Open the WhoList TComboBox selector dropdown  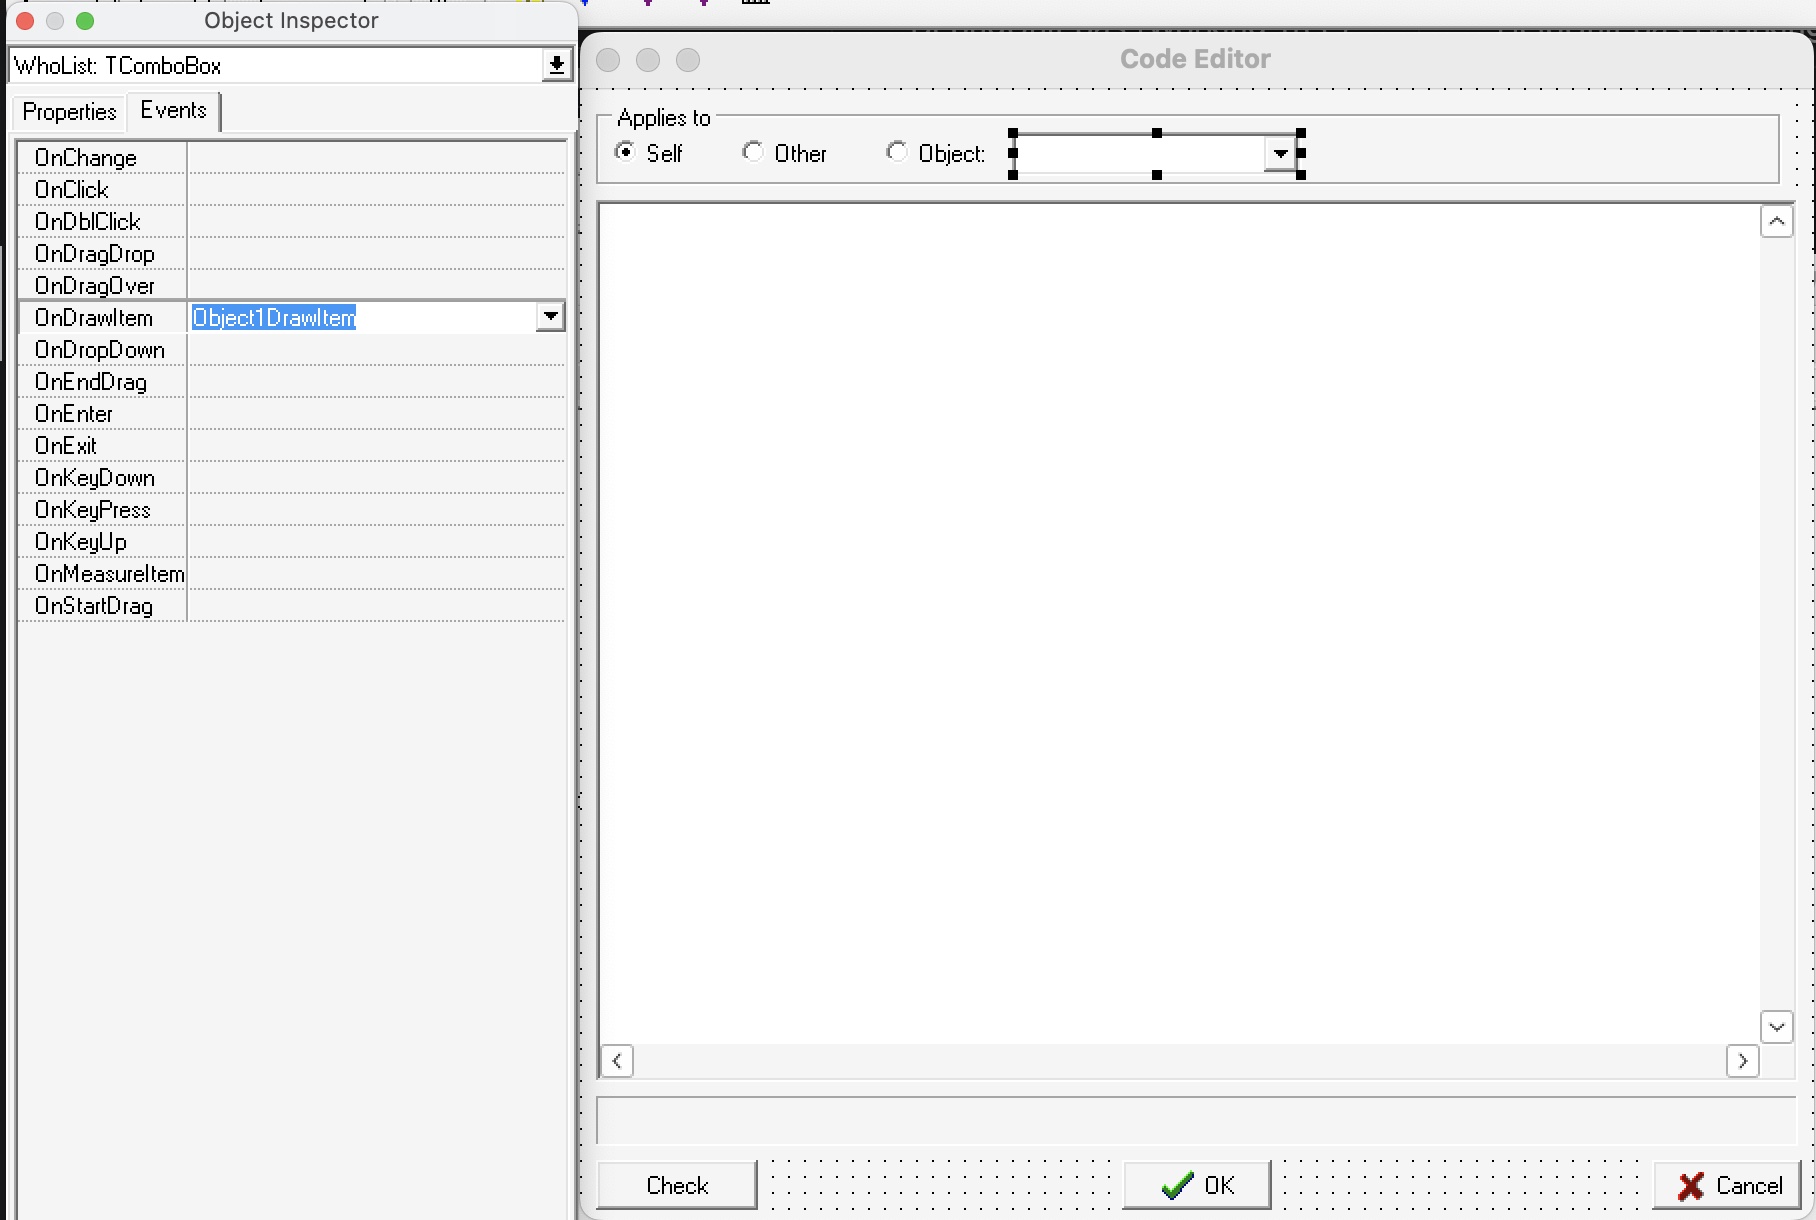[556, 66]
